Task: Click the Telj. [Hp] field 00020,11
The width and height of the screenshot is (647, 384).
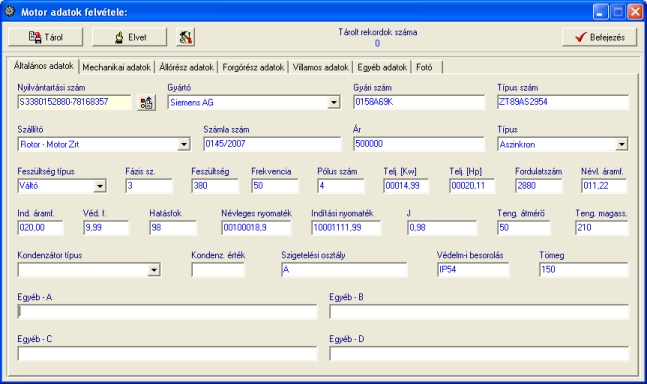Action: pos(472,186)
